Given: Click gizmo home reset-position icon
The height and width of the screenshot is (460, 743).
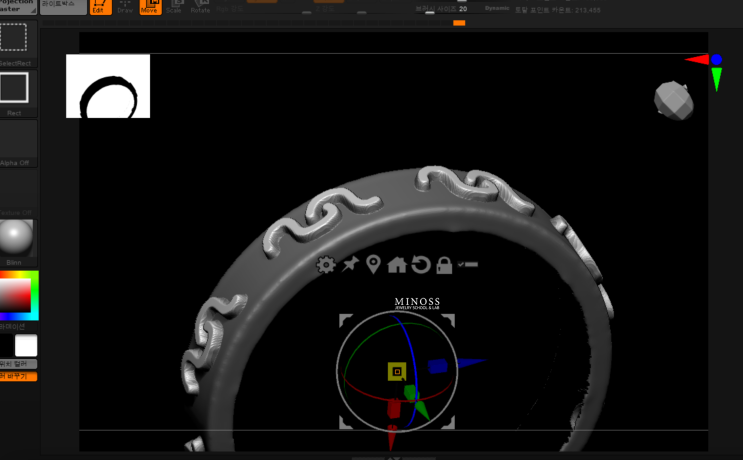Looking at the screenshot, I should [397, 265].
